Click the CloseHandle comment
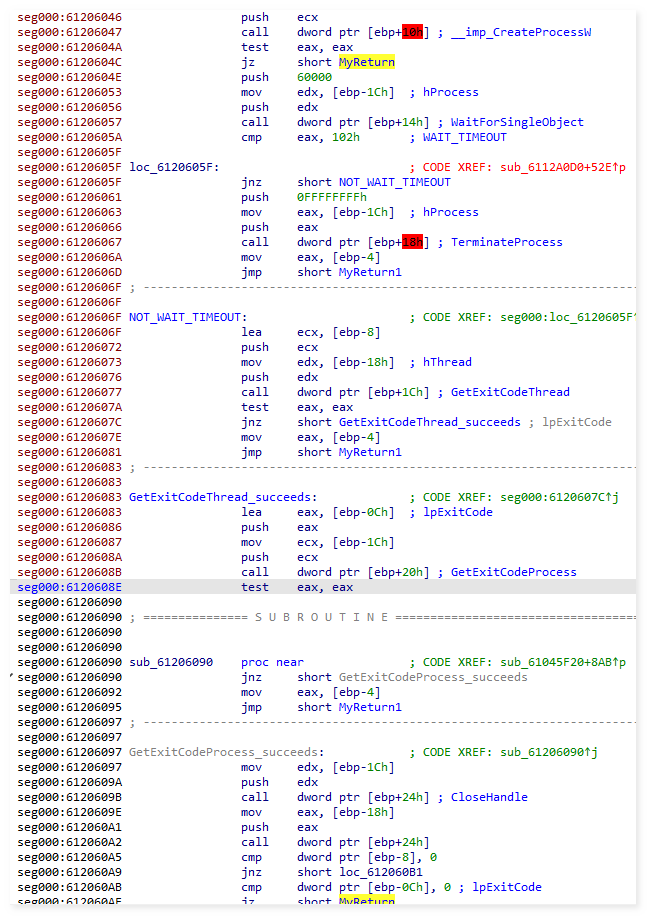The height and width of the screenshot is (916, 647). [489, 797]
